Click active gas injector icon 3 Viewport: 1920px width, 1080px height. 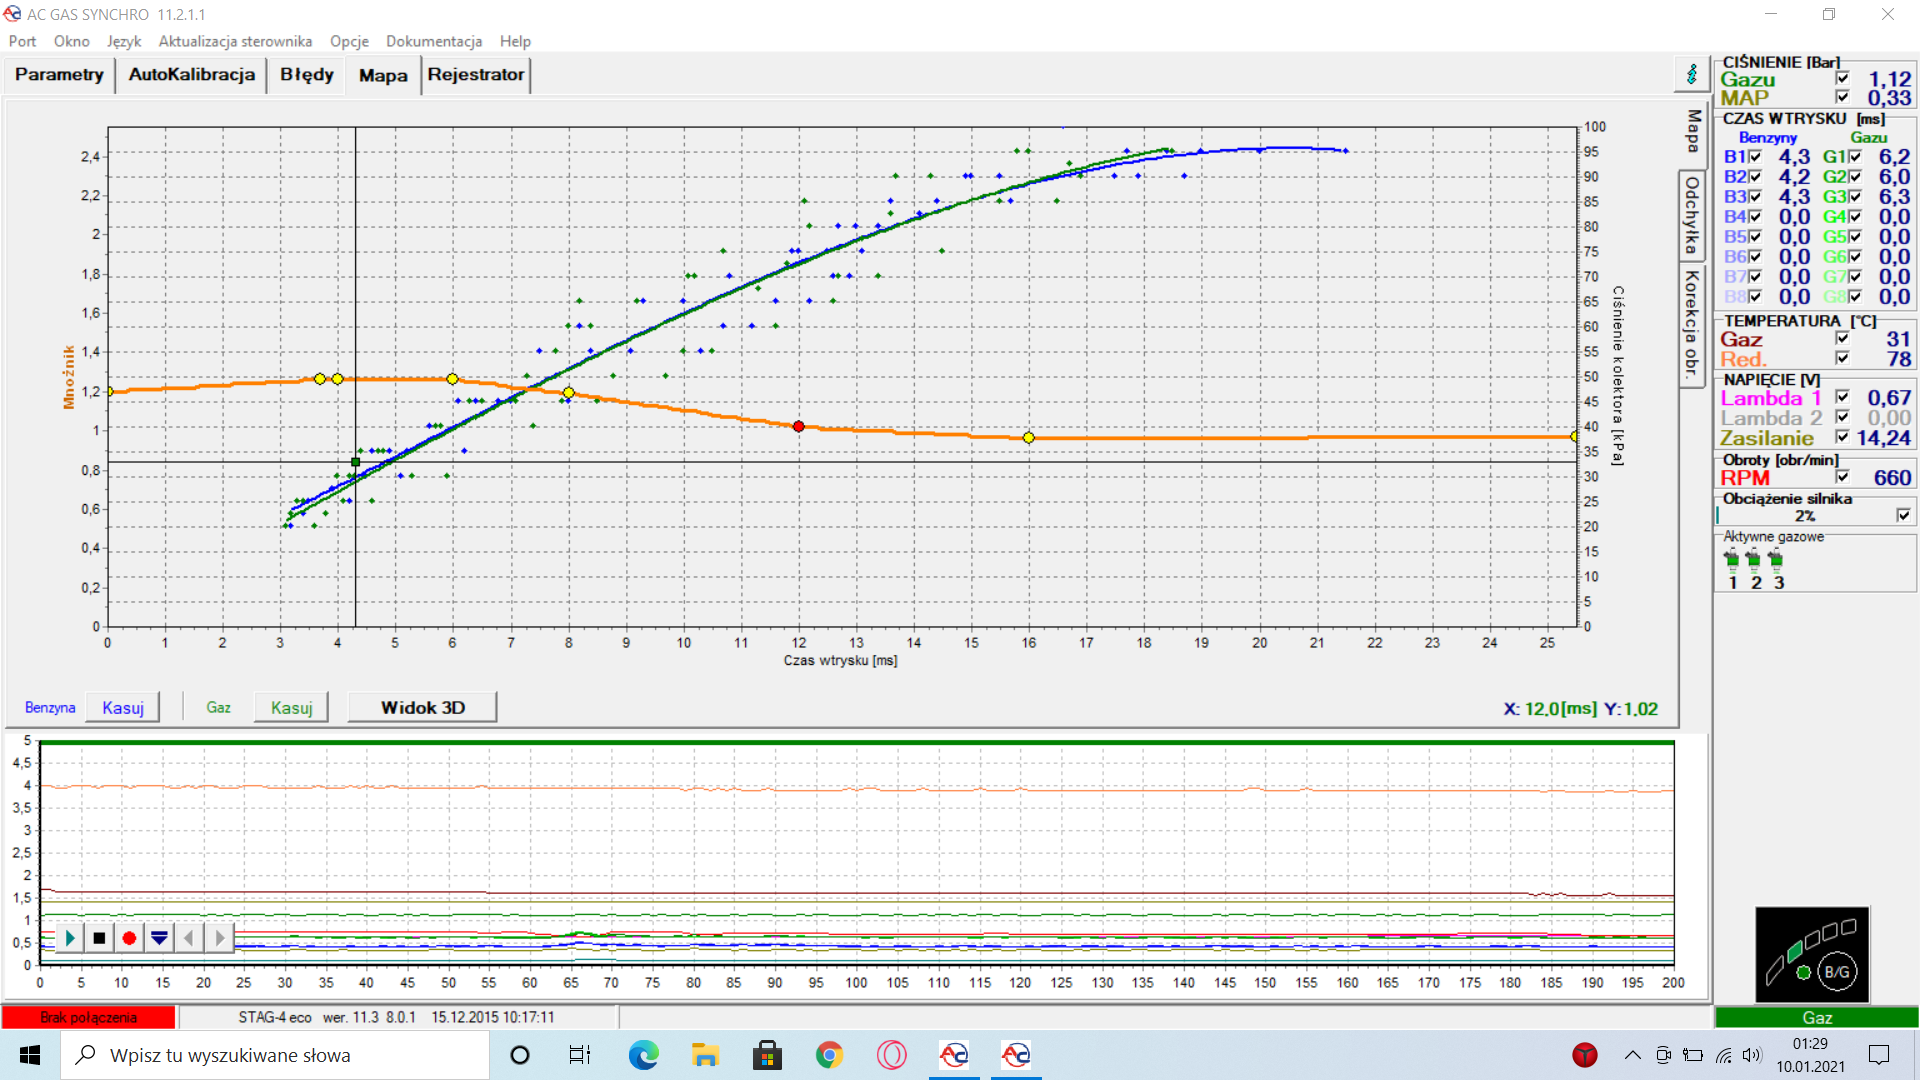1776,559
